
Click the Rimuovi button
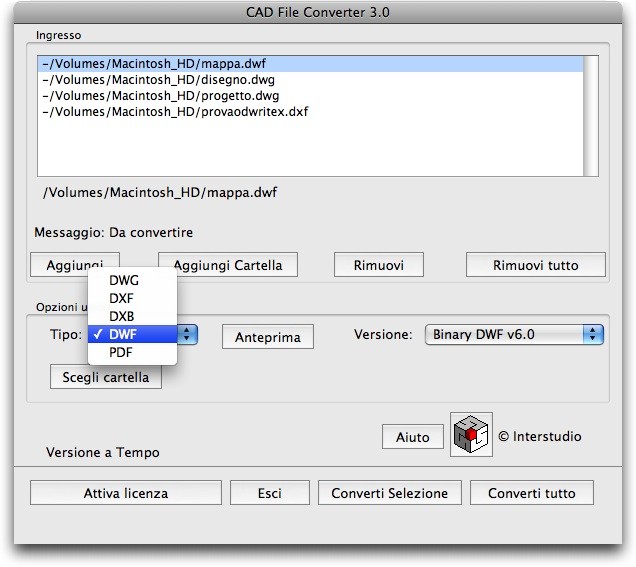coord(378,265)
